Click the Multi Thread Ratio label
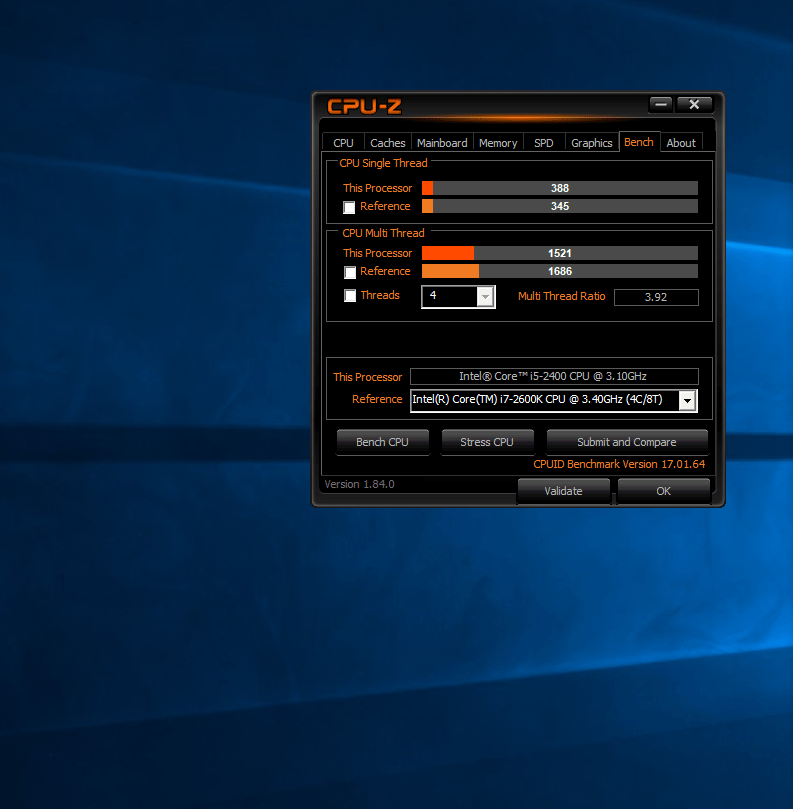The image size is (793, 809). point(561,296)
